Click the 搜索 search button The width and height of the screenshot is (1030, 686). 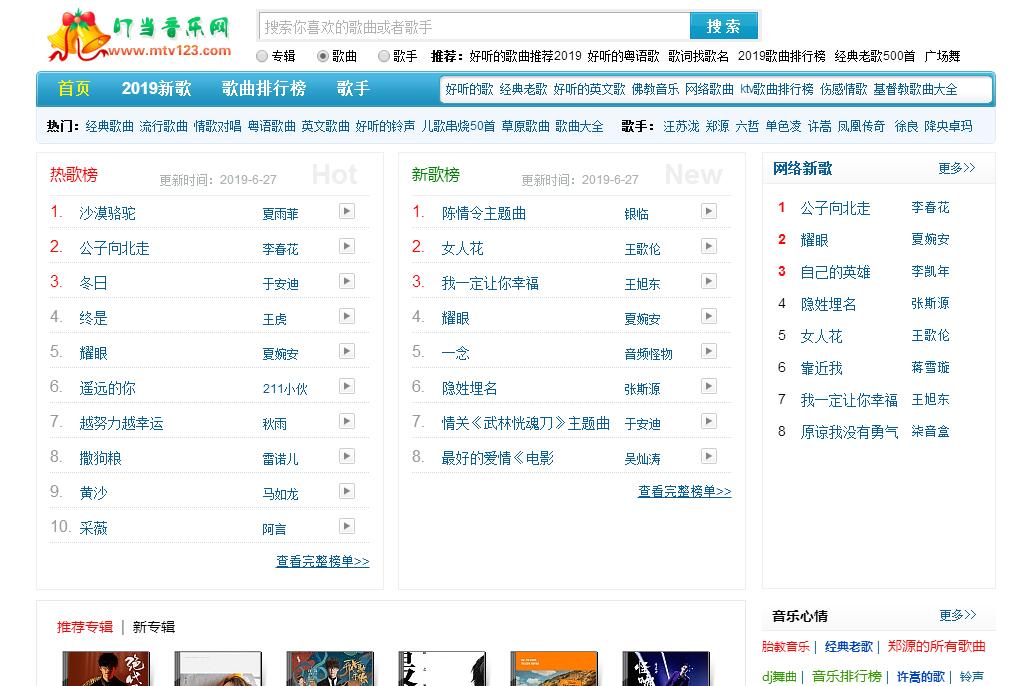tap(723, 26)
